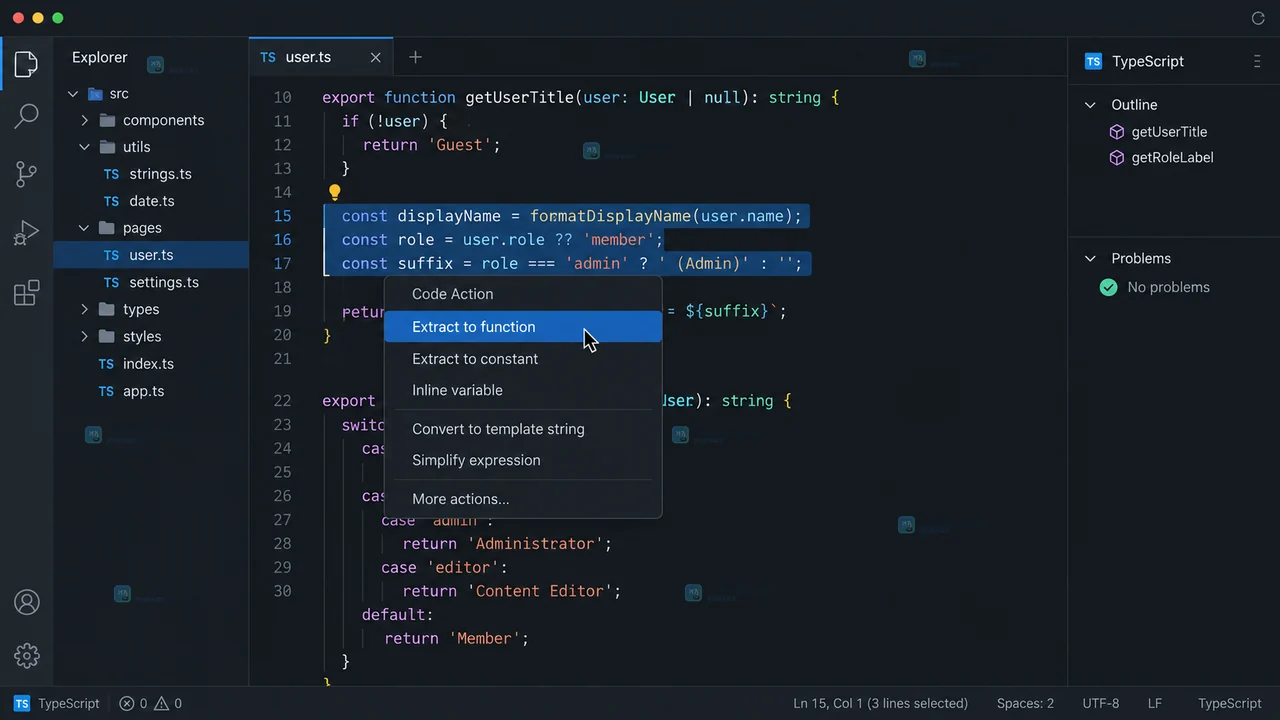Open the TypeScript panel more options menu
1280x720 pixels.
(x=1257, y=61)
